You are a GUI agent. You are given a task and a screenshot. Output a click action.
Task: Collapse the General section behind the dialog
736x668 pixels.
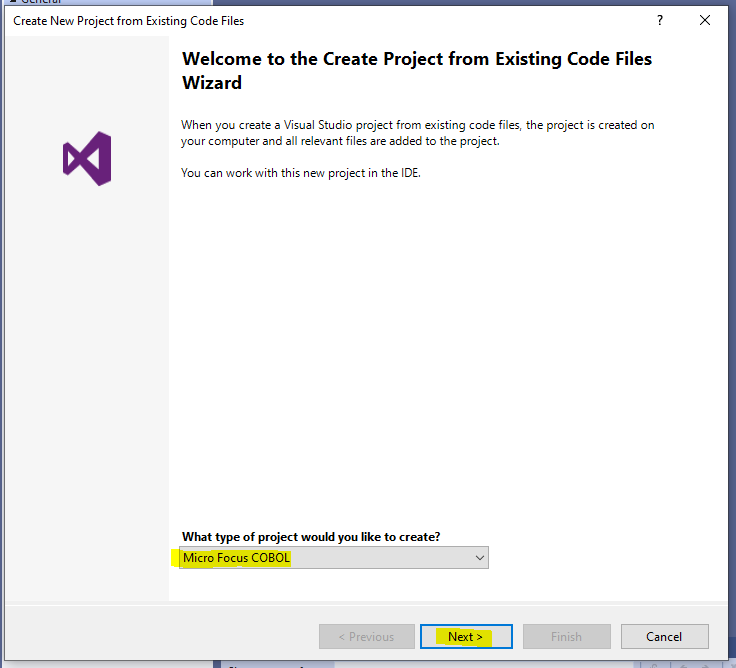(12, 3)
